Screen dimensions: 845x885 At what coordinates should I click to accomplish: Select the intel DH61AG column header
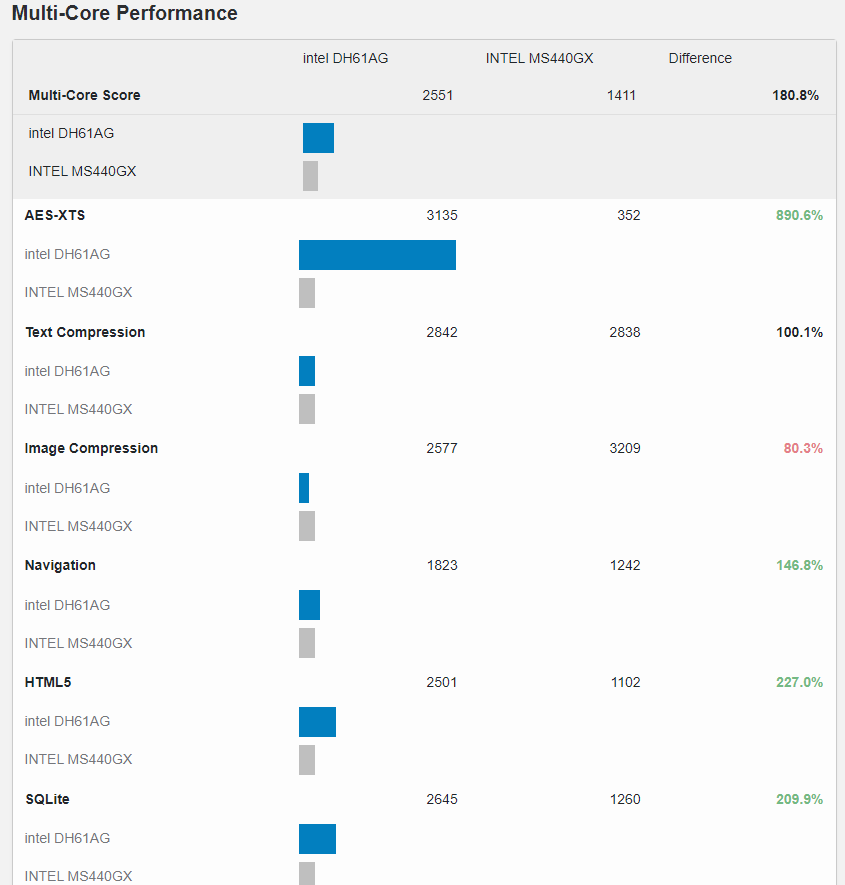345,58
